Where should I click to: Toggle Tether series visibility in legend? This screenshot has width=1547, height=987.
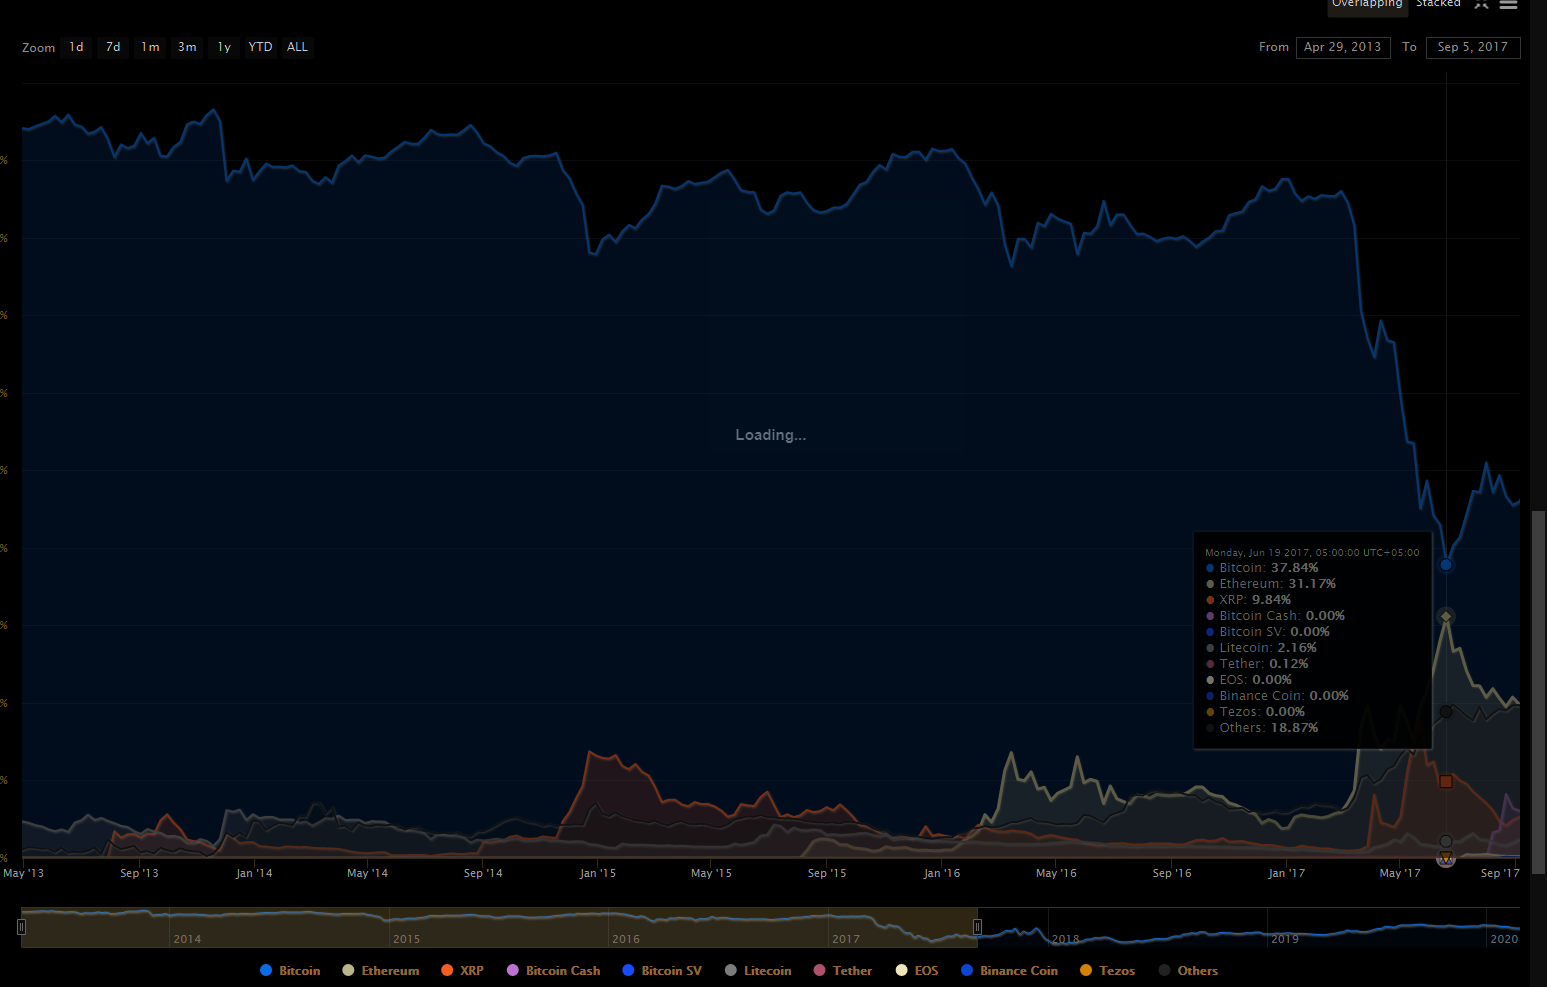(843, 971)
